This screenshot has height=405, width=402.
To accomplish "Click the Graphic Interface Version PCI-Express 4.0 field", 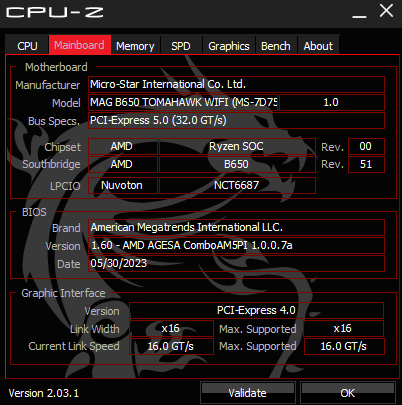I will point(256,310).
